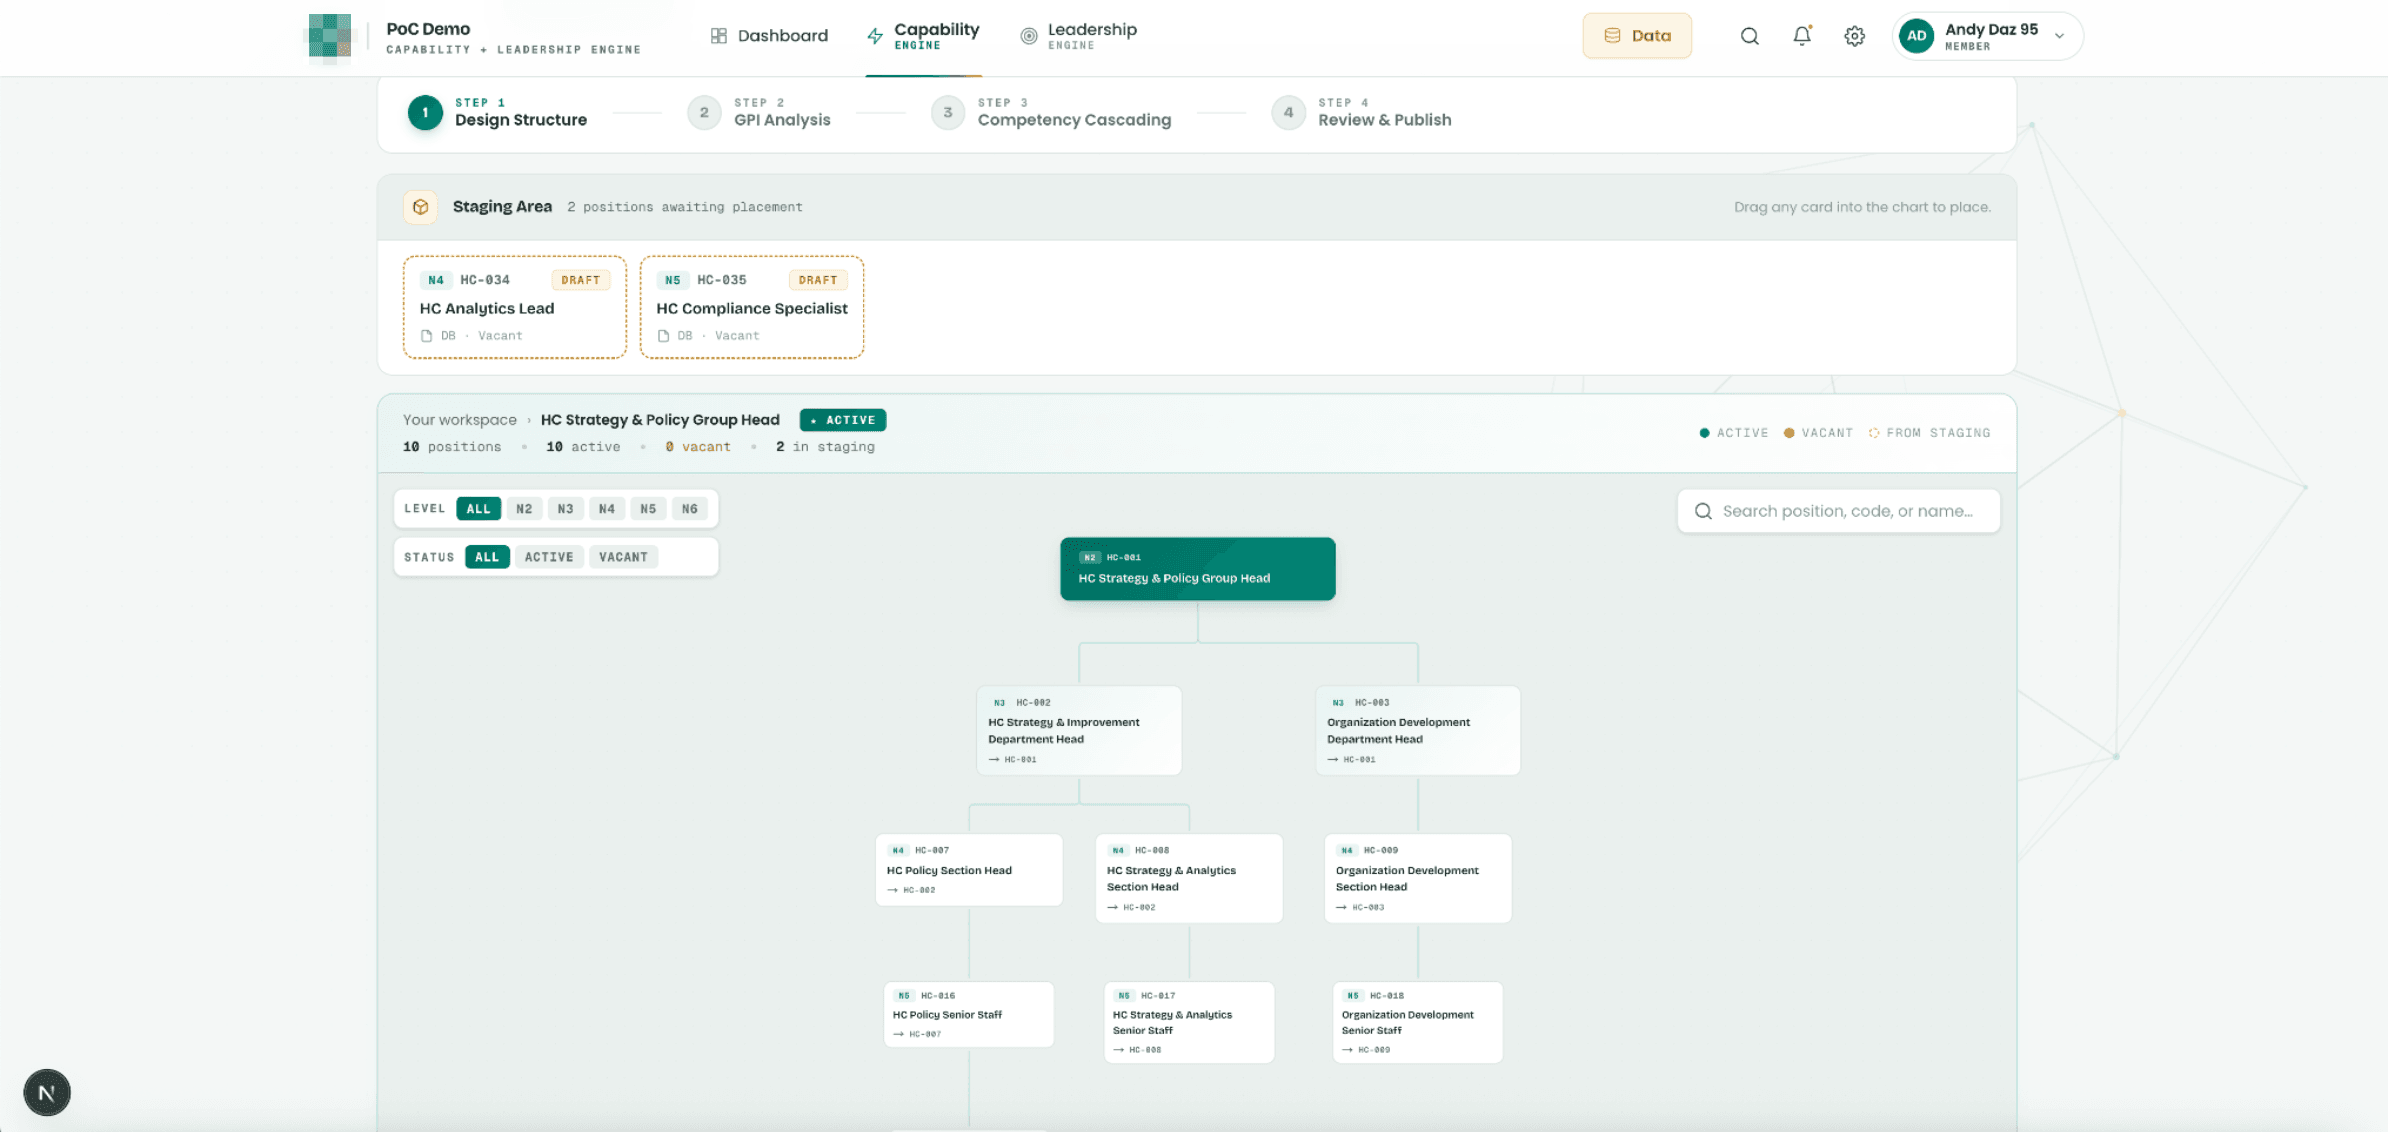Click the Leadership target icon
2388x1132 pixels.
1028,36
